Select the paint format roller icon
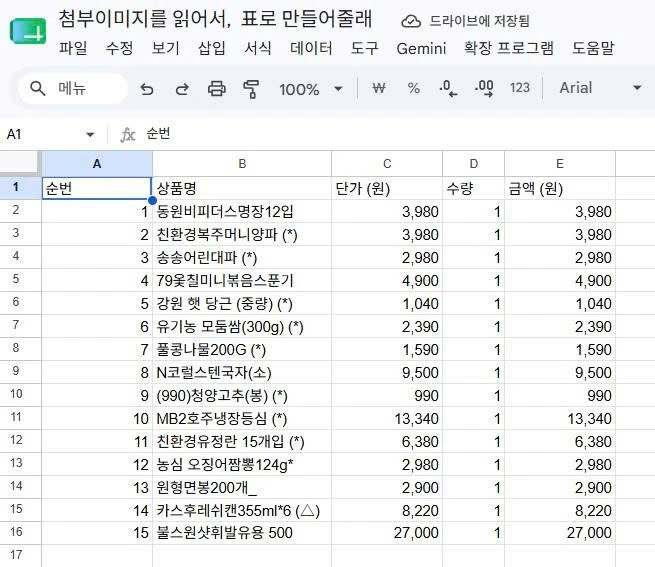Image resolution: width=655 pixels, height=567 pixels. coord(251,89)
